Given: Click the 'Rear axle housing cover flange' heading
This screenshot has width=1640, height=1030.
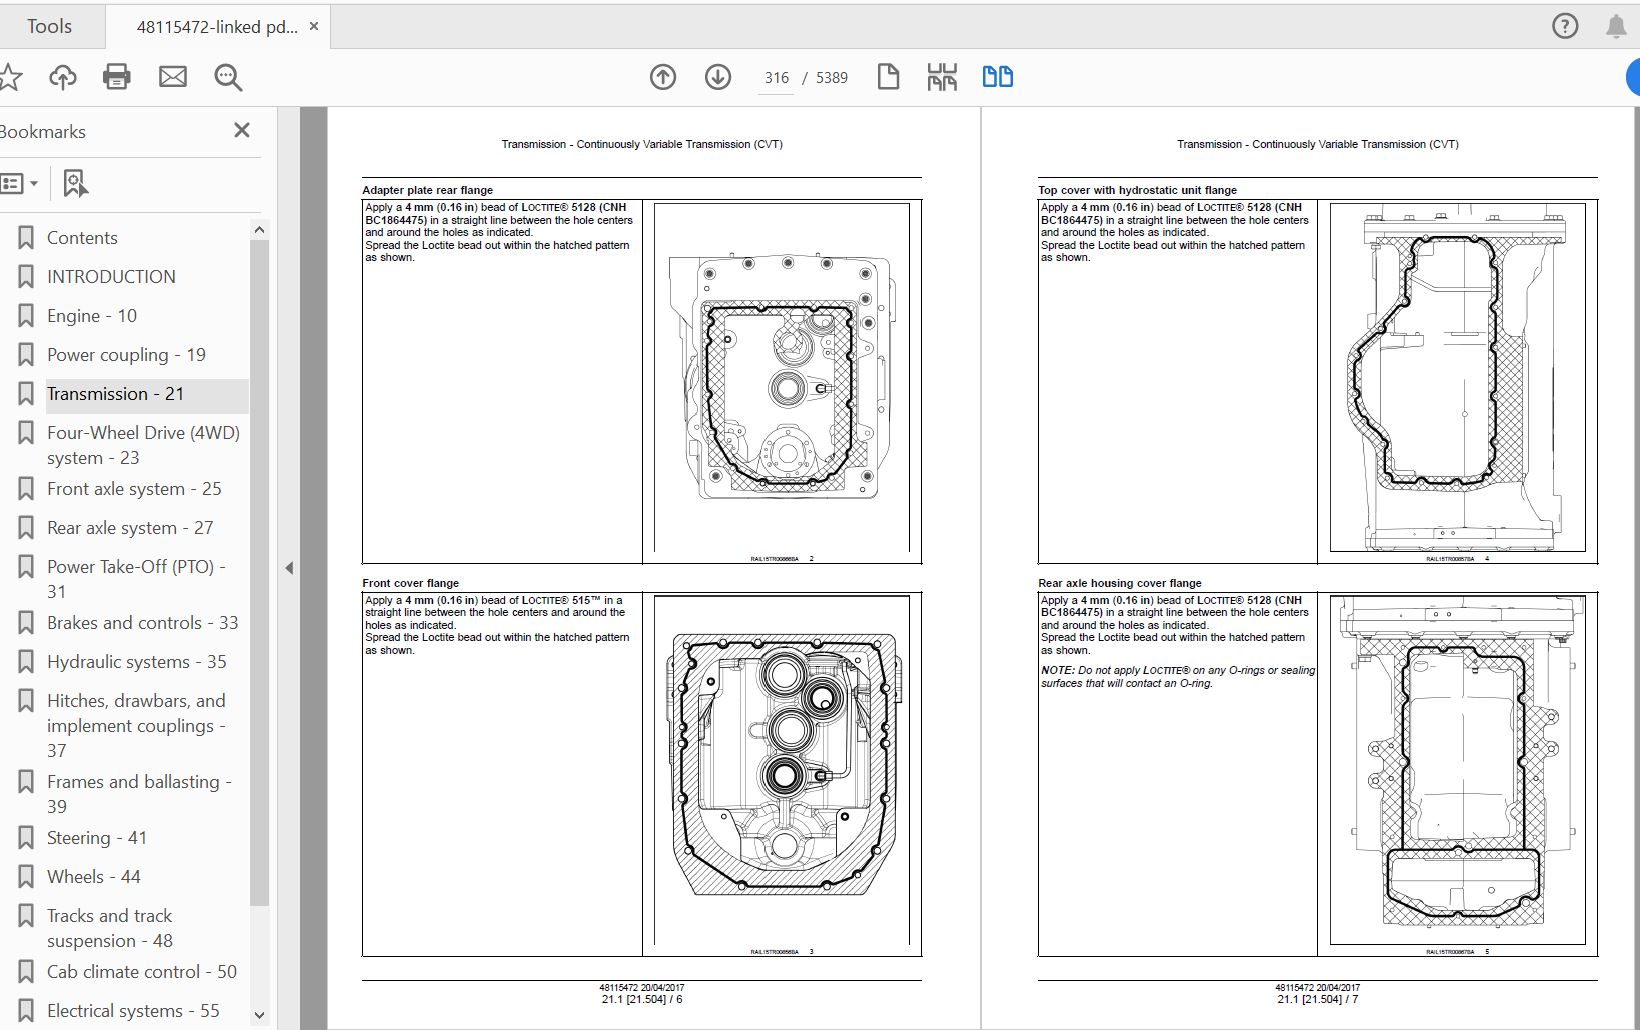Looking at the screenshot, I should point(1119,583).
